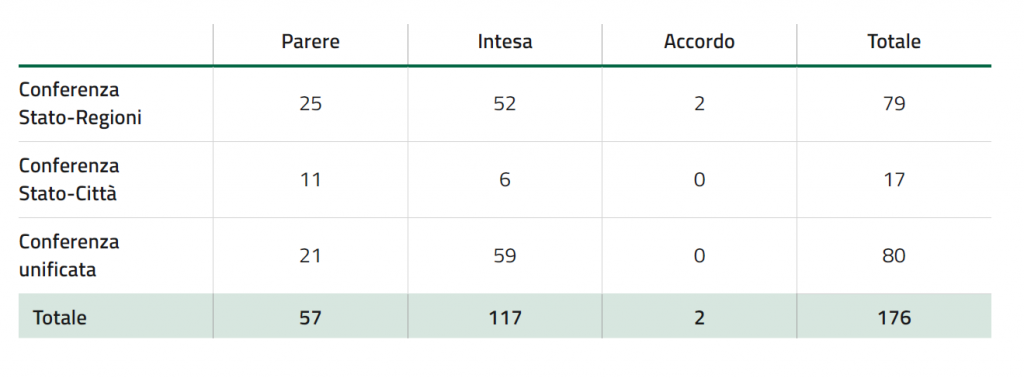This screenshot has height=378, width=1024.
Task: Click the Intesa value 52 for Stato-Regioni
Action: (505, 104)
